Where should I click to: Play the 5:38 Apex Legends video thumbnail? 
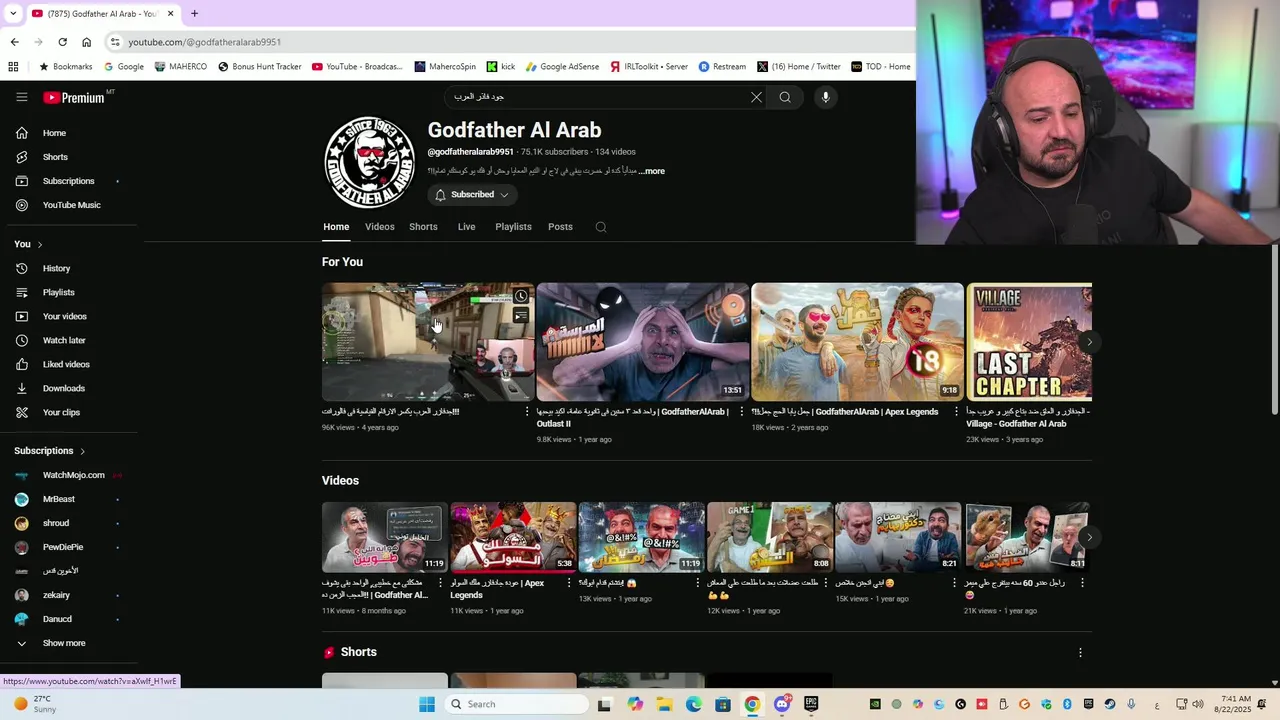pyautogui.click(x=513, y=537)
